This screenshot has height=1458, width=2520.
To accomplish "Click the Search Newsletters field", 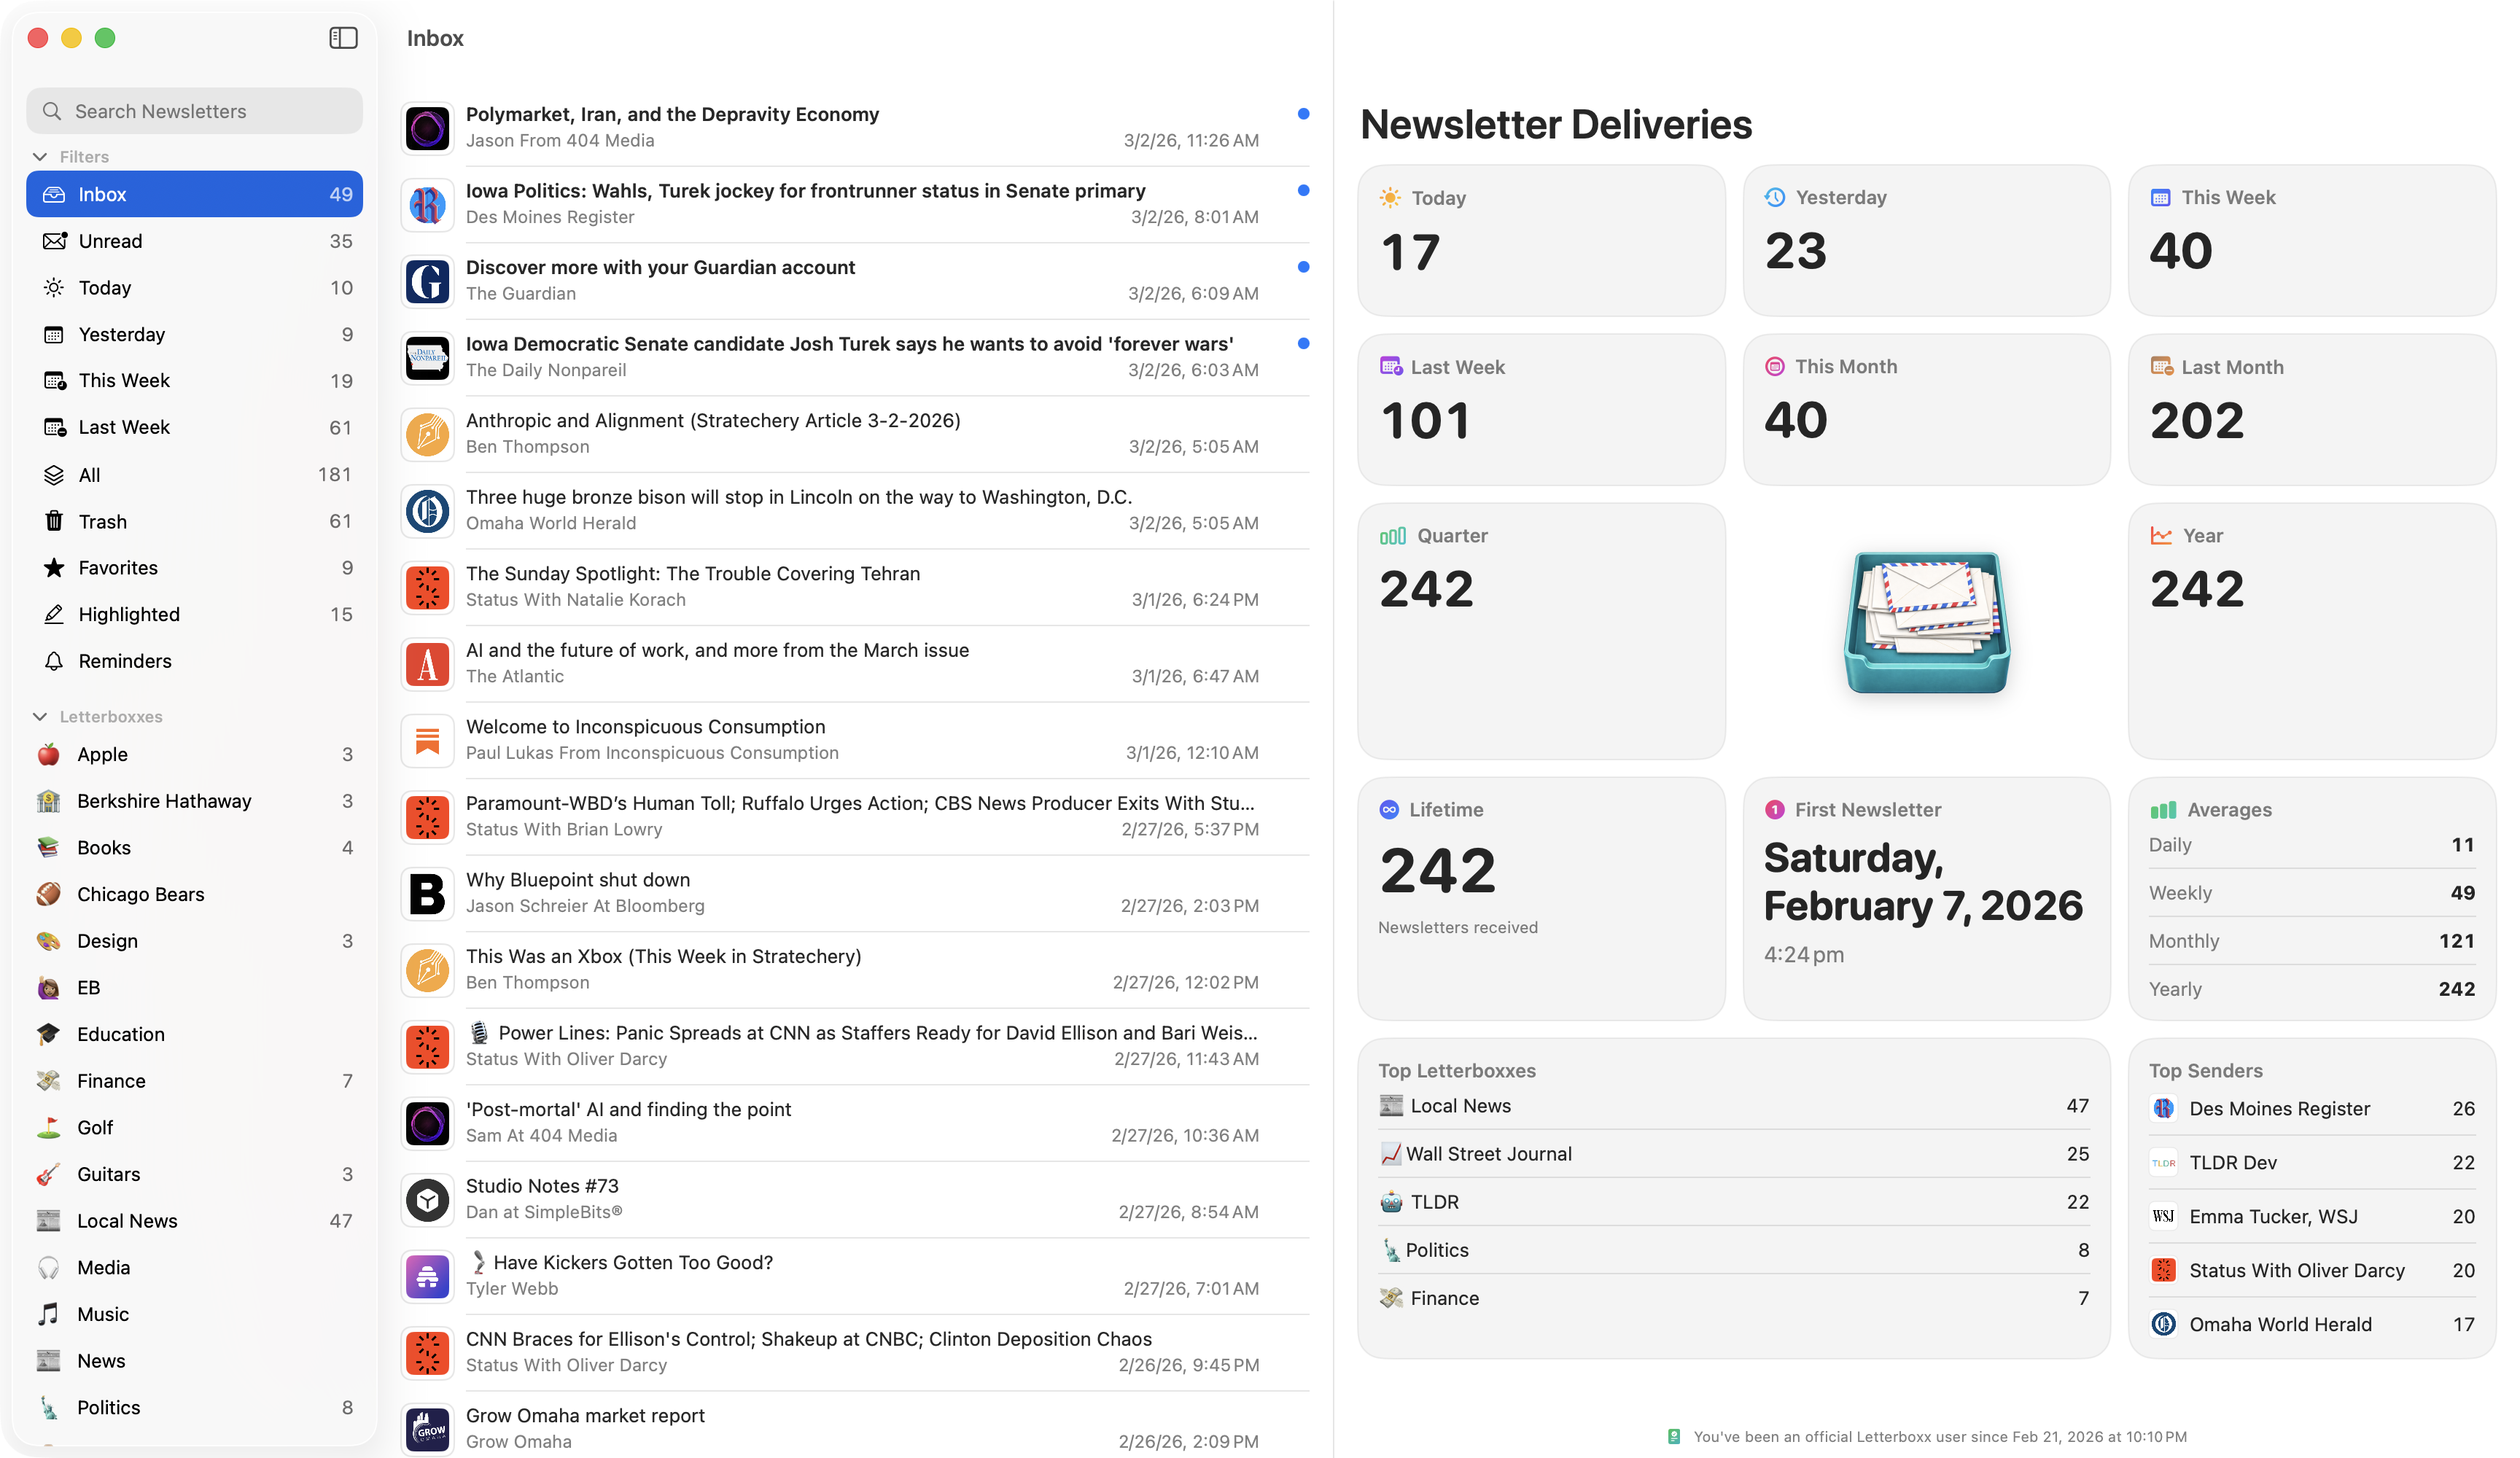I will point(194,111).
